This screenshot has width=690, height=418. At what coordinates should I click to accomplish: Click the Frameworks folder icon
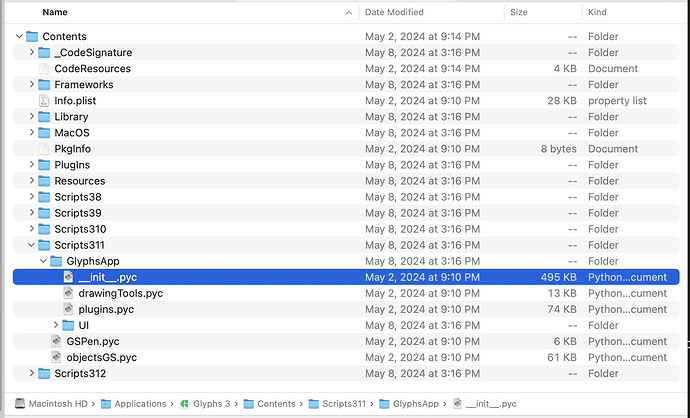click(x=44, y=85)
